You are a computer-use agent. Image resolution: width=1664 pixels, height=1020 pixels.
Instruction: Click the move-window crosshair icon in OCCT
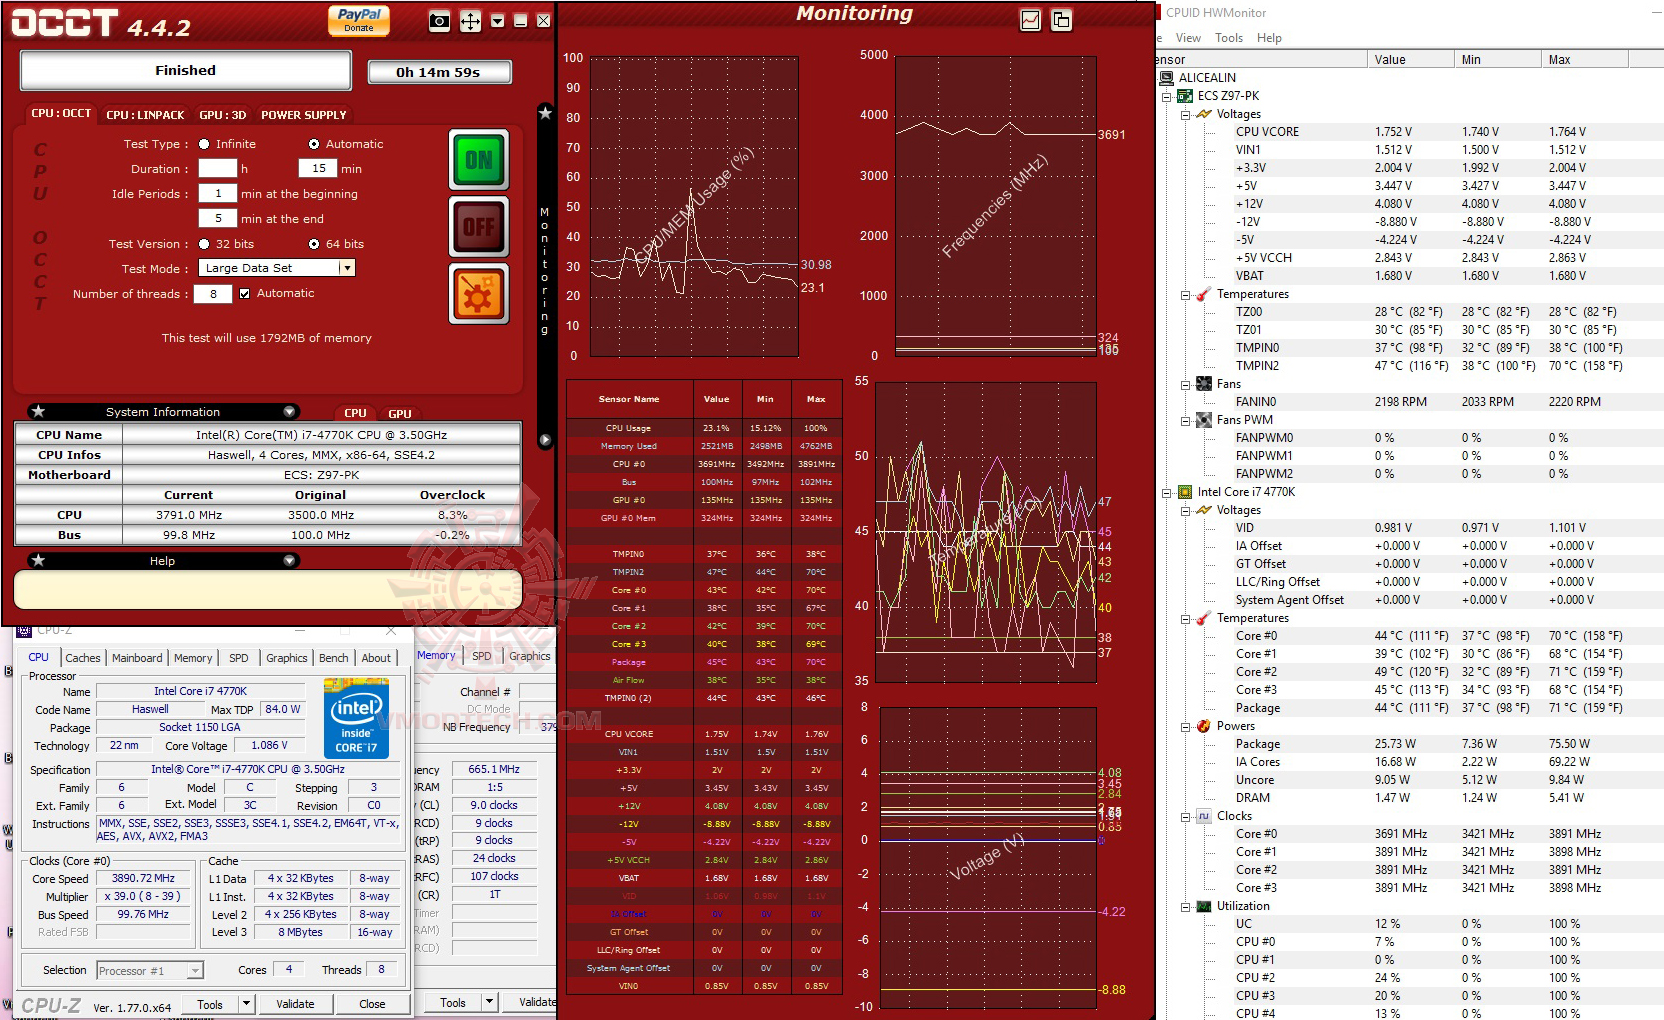(470, 21)
